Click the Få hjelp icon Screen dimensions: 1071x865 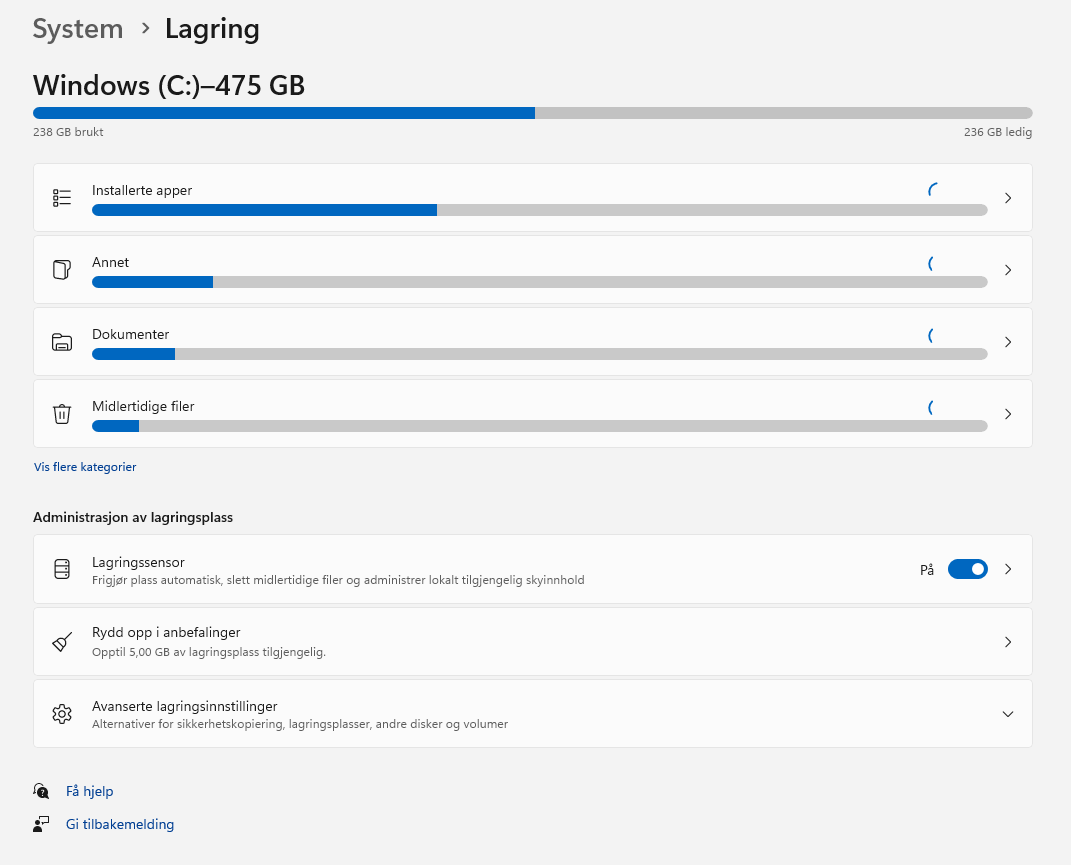41,791
